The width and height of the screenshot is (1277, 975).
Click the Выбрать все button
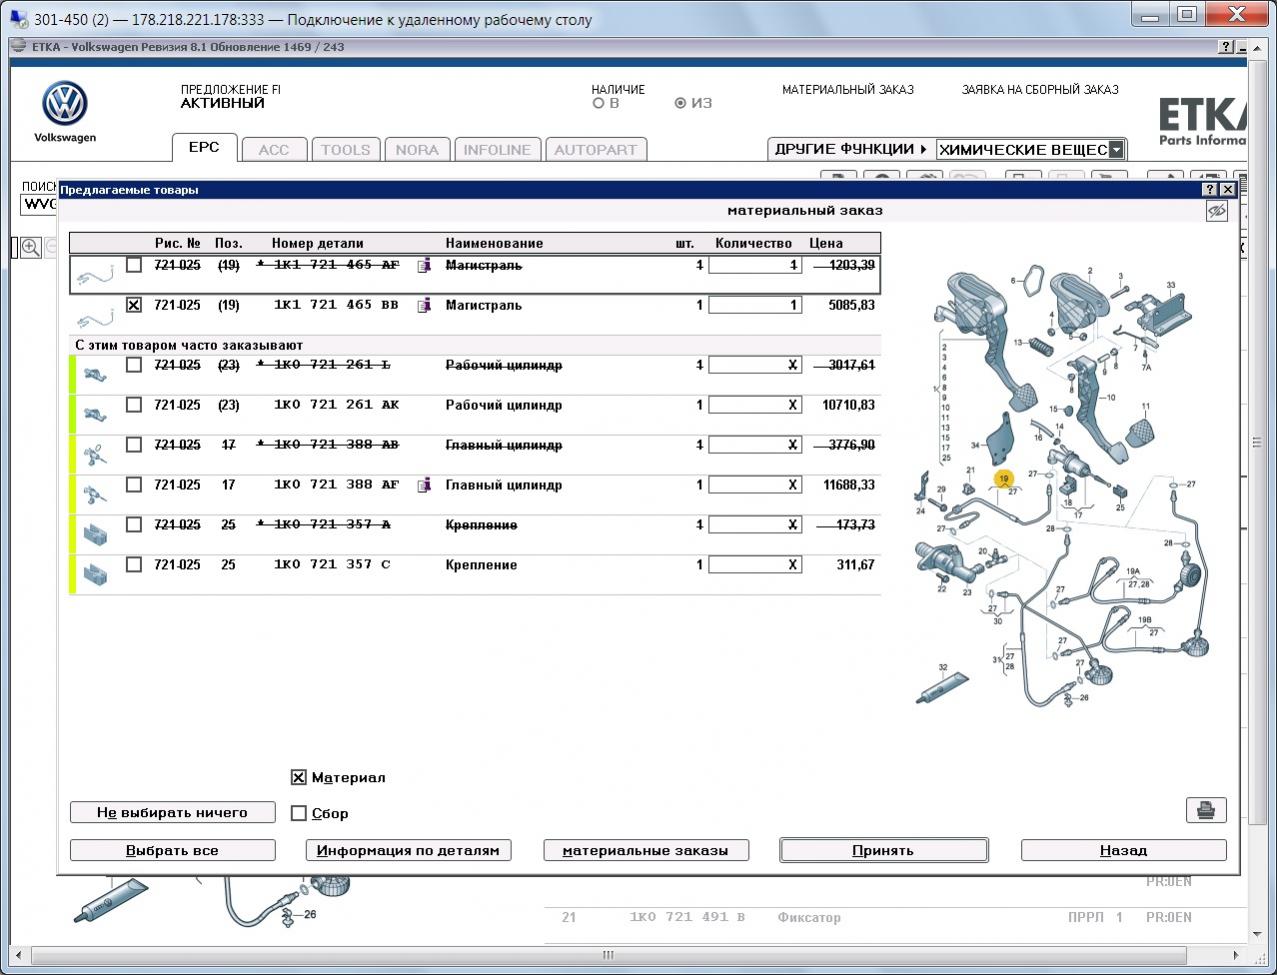(172, 850)
